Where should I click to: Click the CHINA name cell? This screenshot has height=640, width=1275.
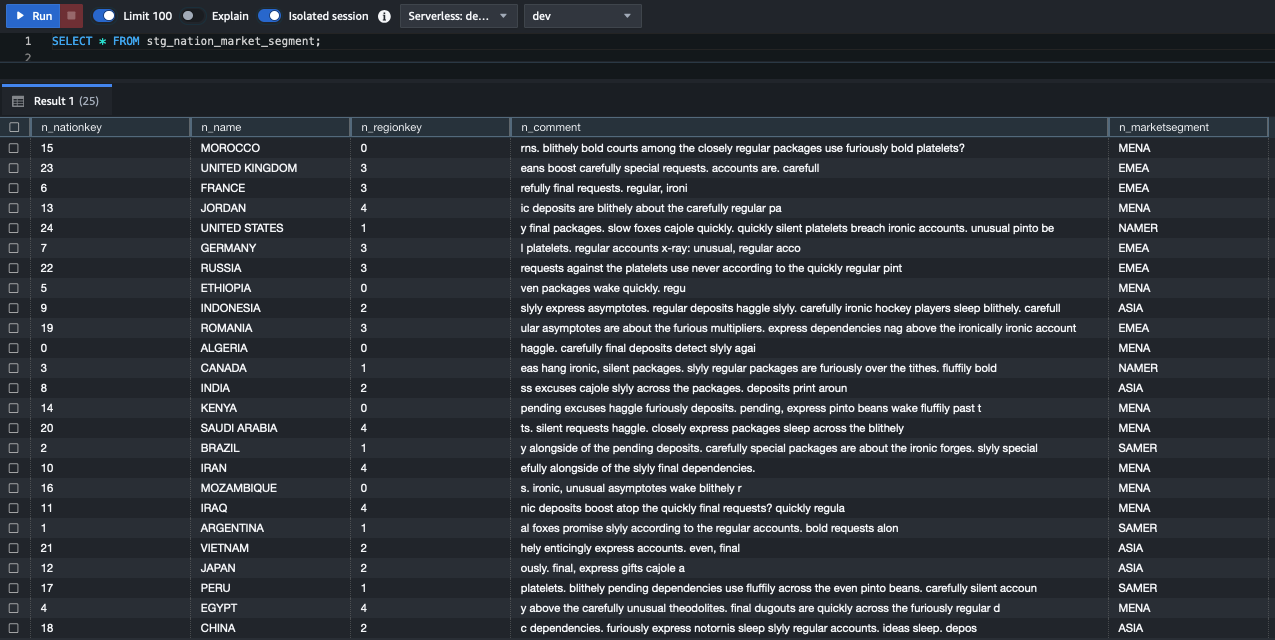[x=270, y=628]
